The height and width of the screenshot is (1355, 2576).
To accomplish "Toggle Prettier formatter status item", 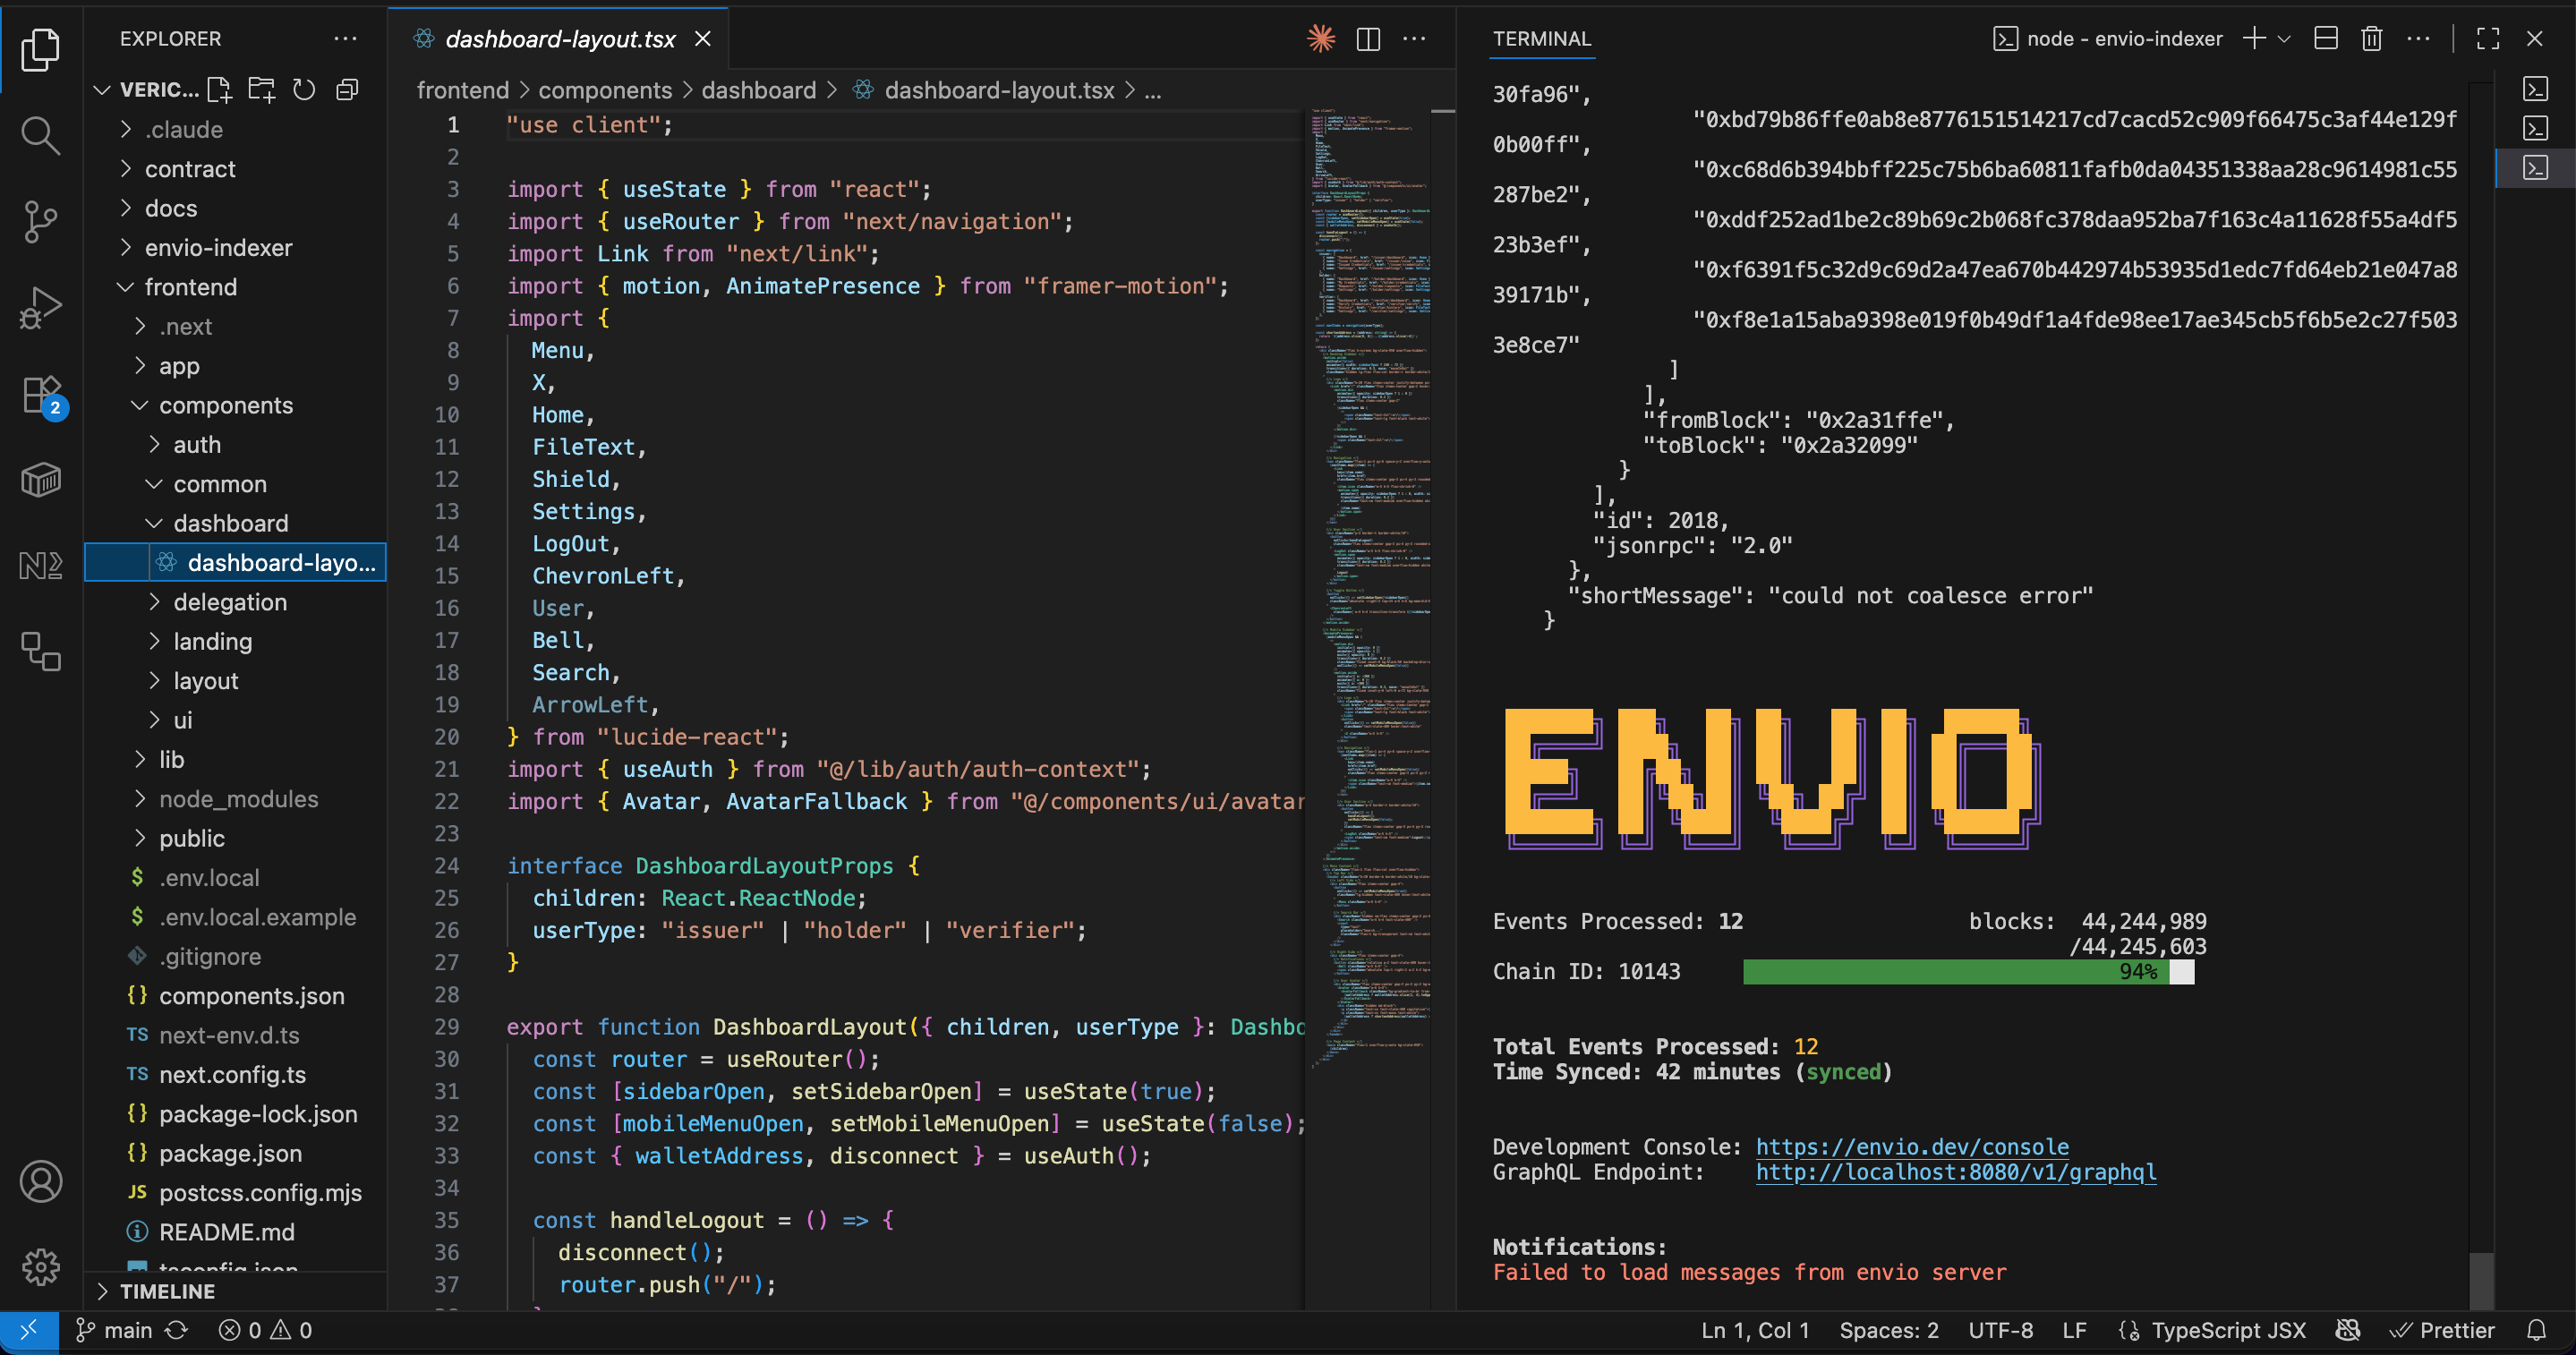I will point(2442,1330).
